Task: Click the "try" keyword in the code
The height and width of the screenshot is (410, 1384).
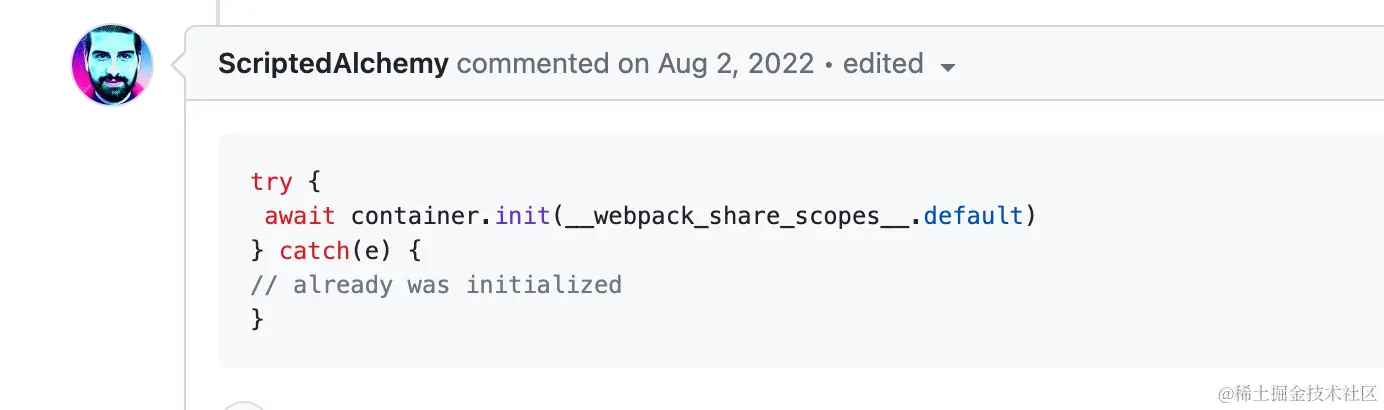Action: 271,182
